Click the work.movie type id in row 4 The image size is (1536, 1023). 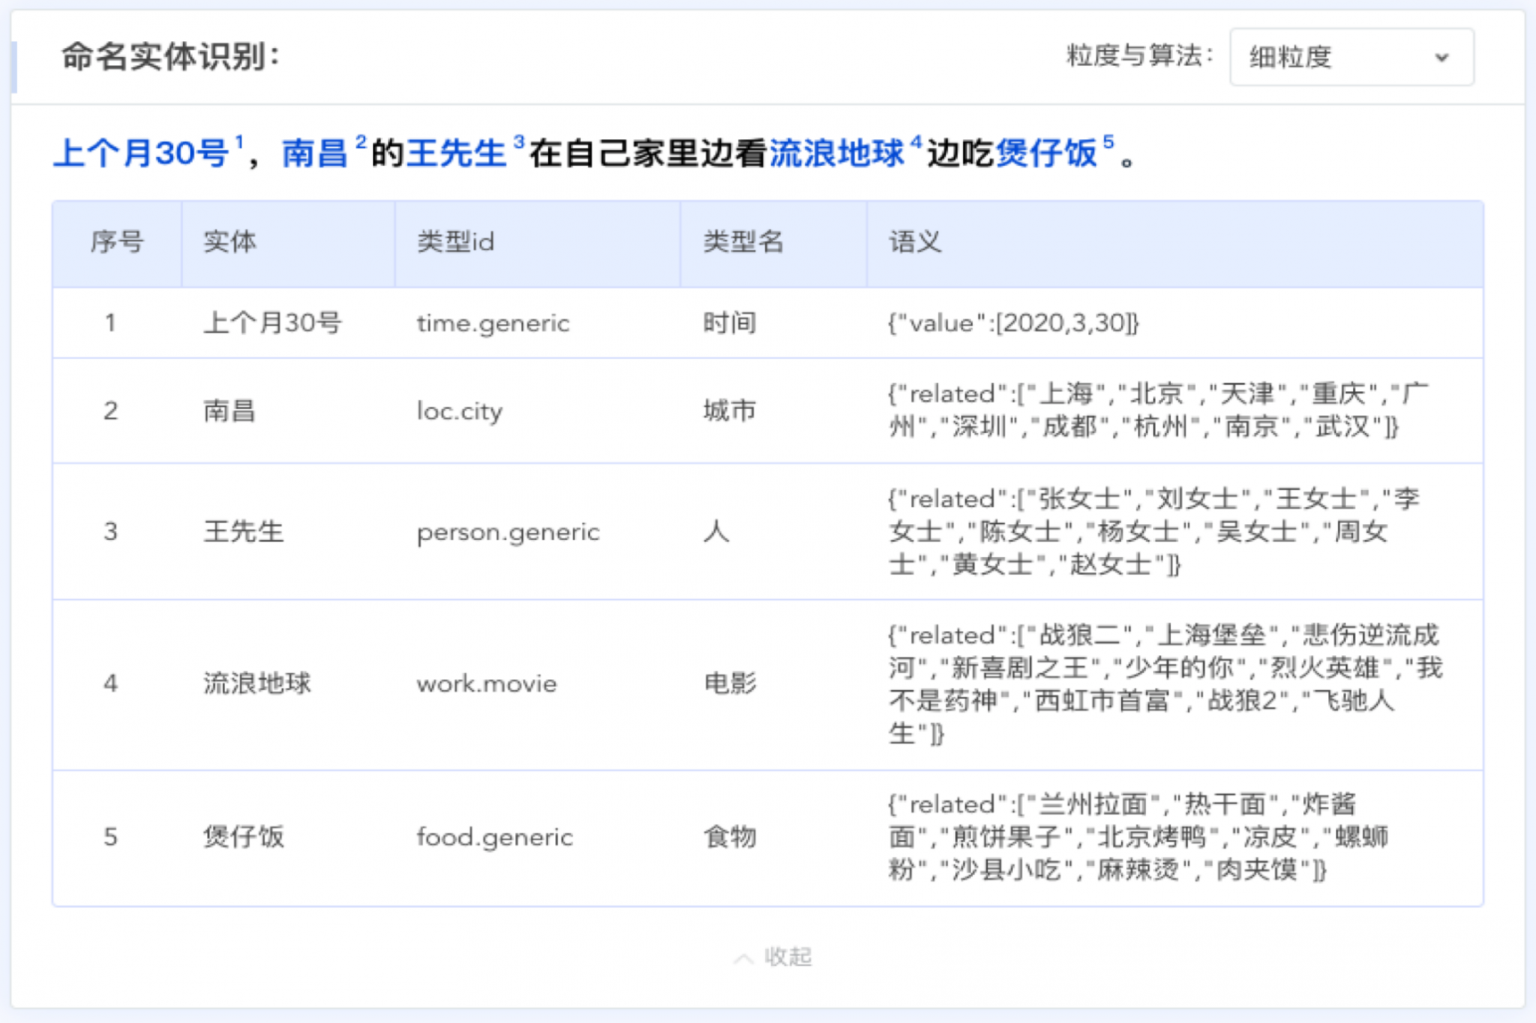(x=486, y=684)
